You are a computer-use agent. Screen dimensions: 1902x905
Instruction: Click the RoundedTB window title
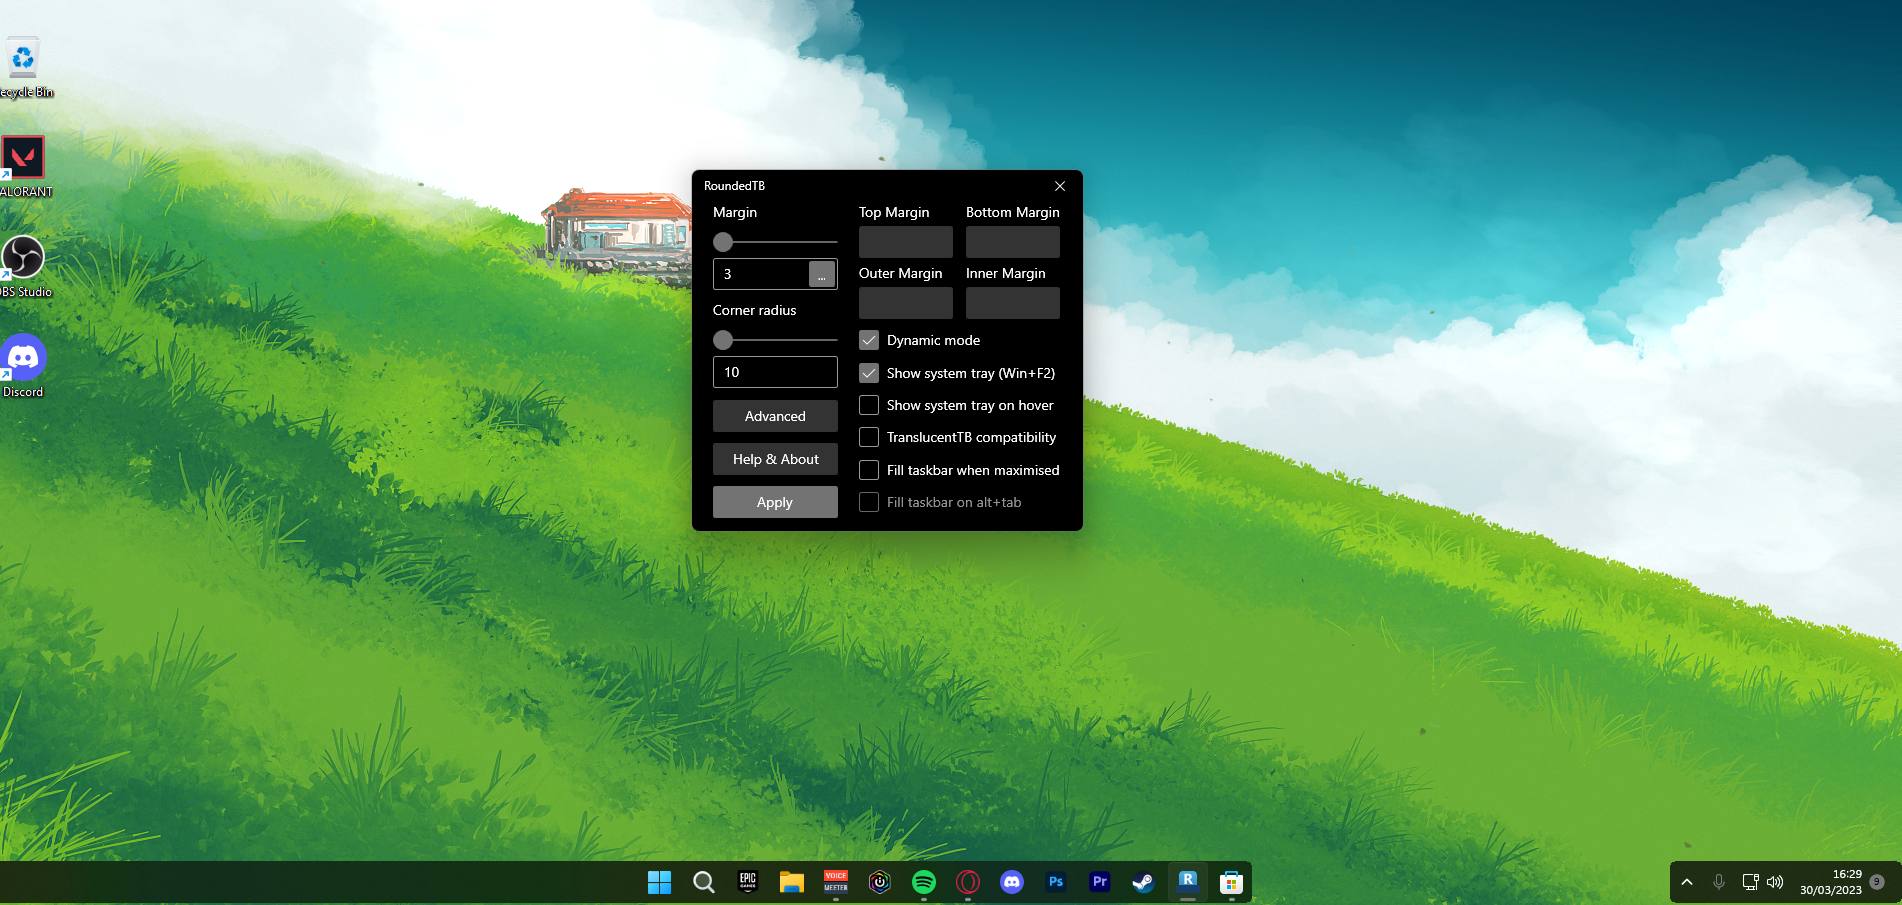point(734,186)
